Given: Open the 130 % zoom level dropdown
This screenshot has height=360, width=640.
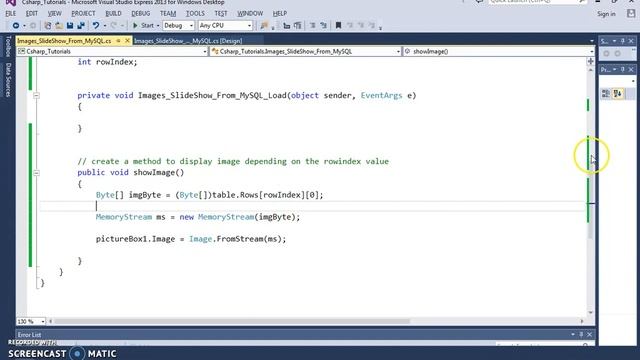Looking at the screenshot, I should 31,321.
